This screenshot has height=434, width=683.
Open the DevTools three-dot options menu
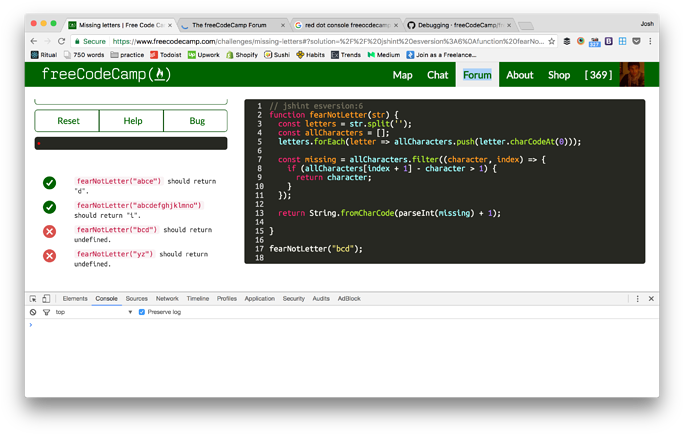coord(638,299)
